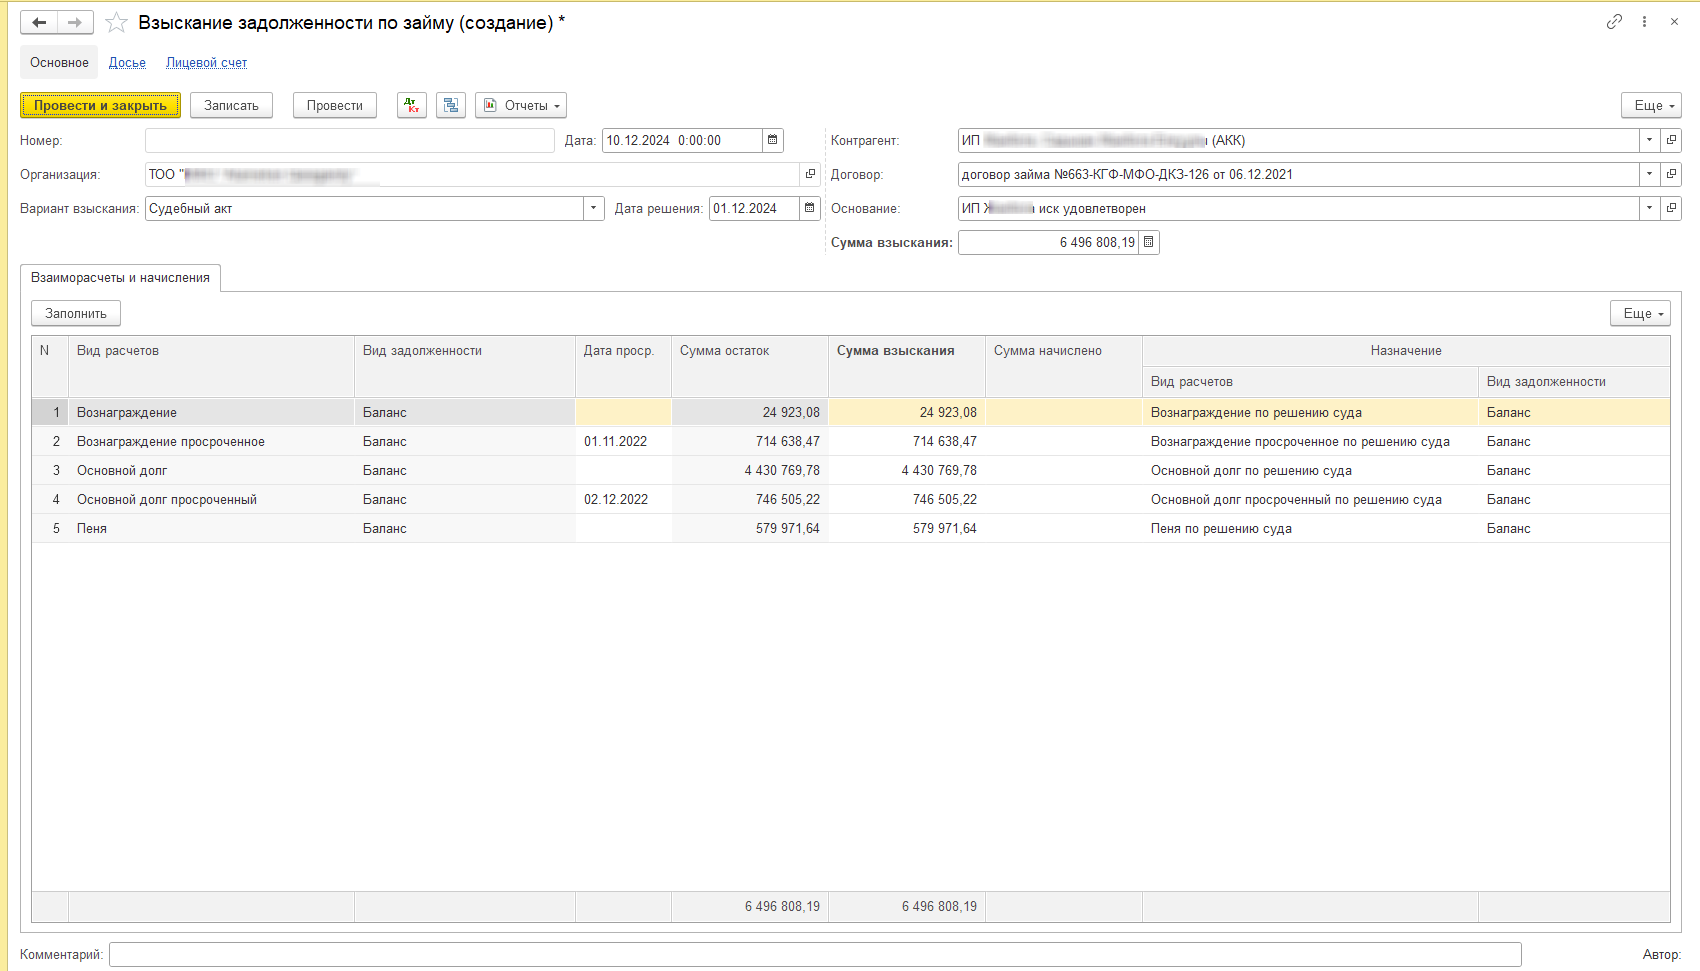This screenshot has width=1700, height=971.
Task: Click inside the Дата input field
Action: (682, 140)
